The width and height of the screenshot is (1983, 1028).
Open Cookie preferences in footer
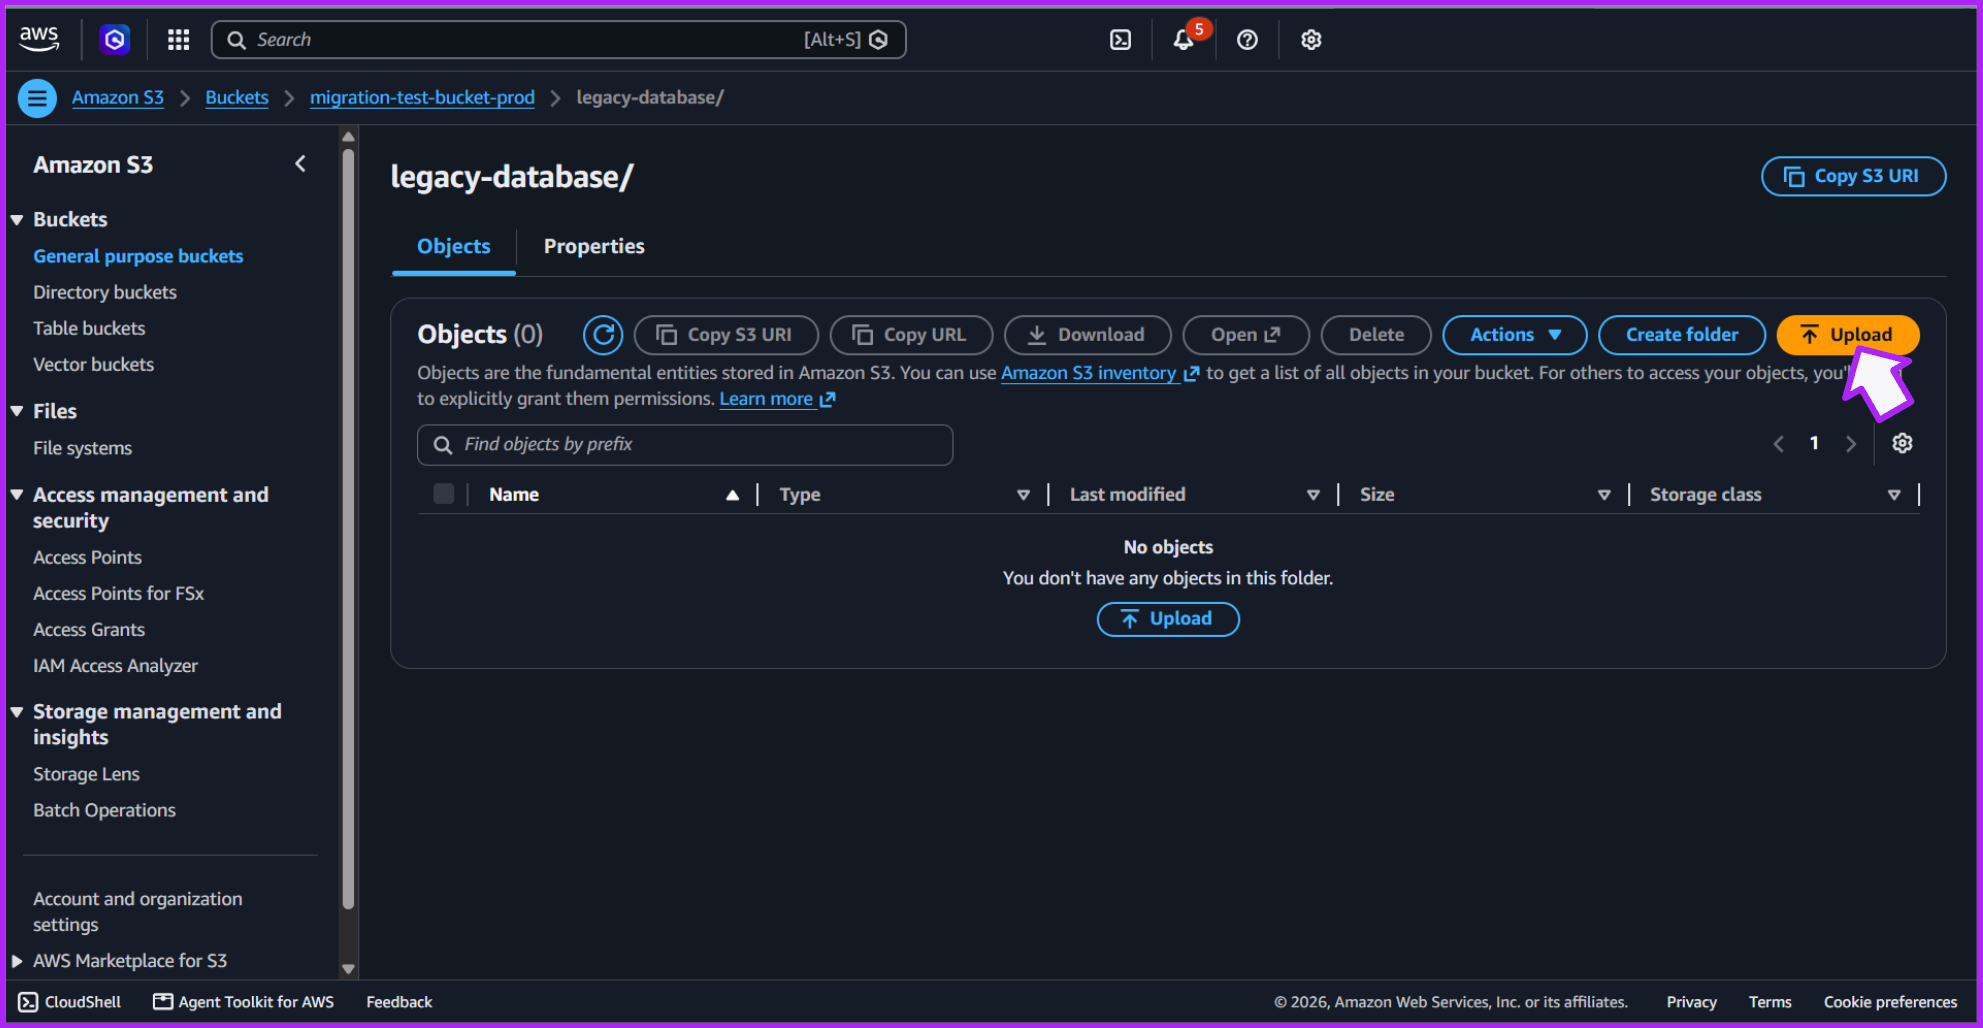click(x=1890, y=1002)
